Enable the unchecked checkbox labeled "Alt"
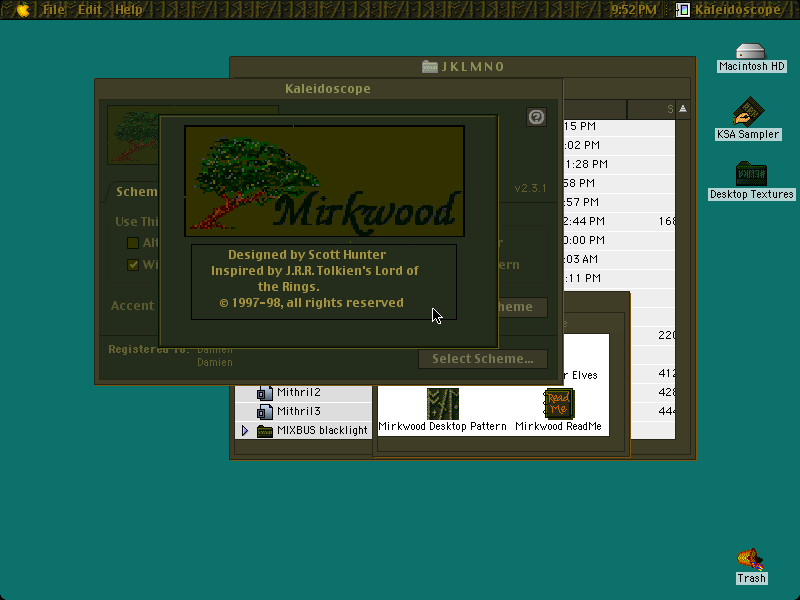The height and width of the screenshot is (600, 800). [x=133, y=243]
